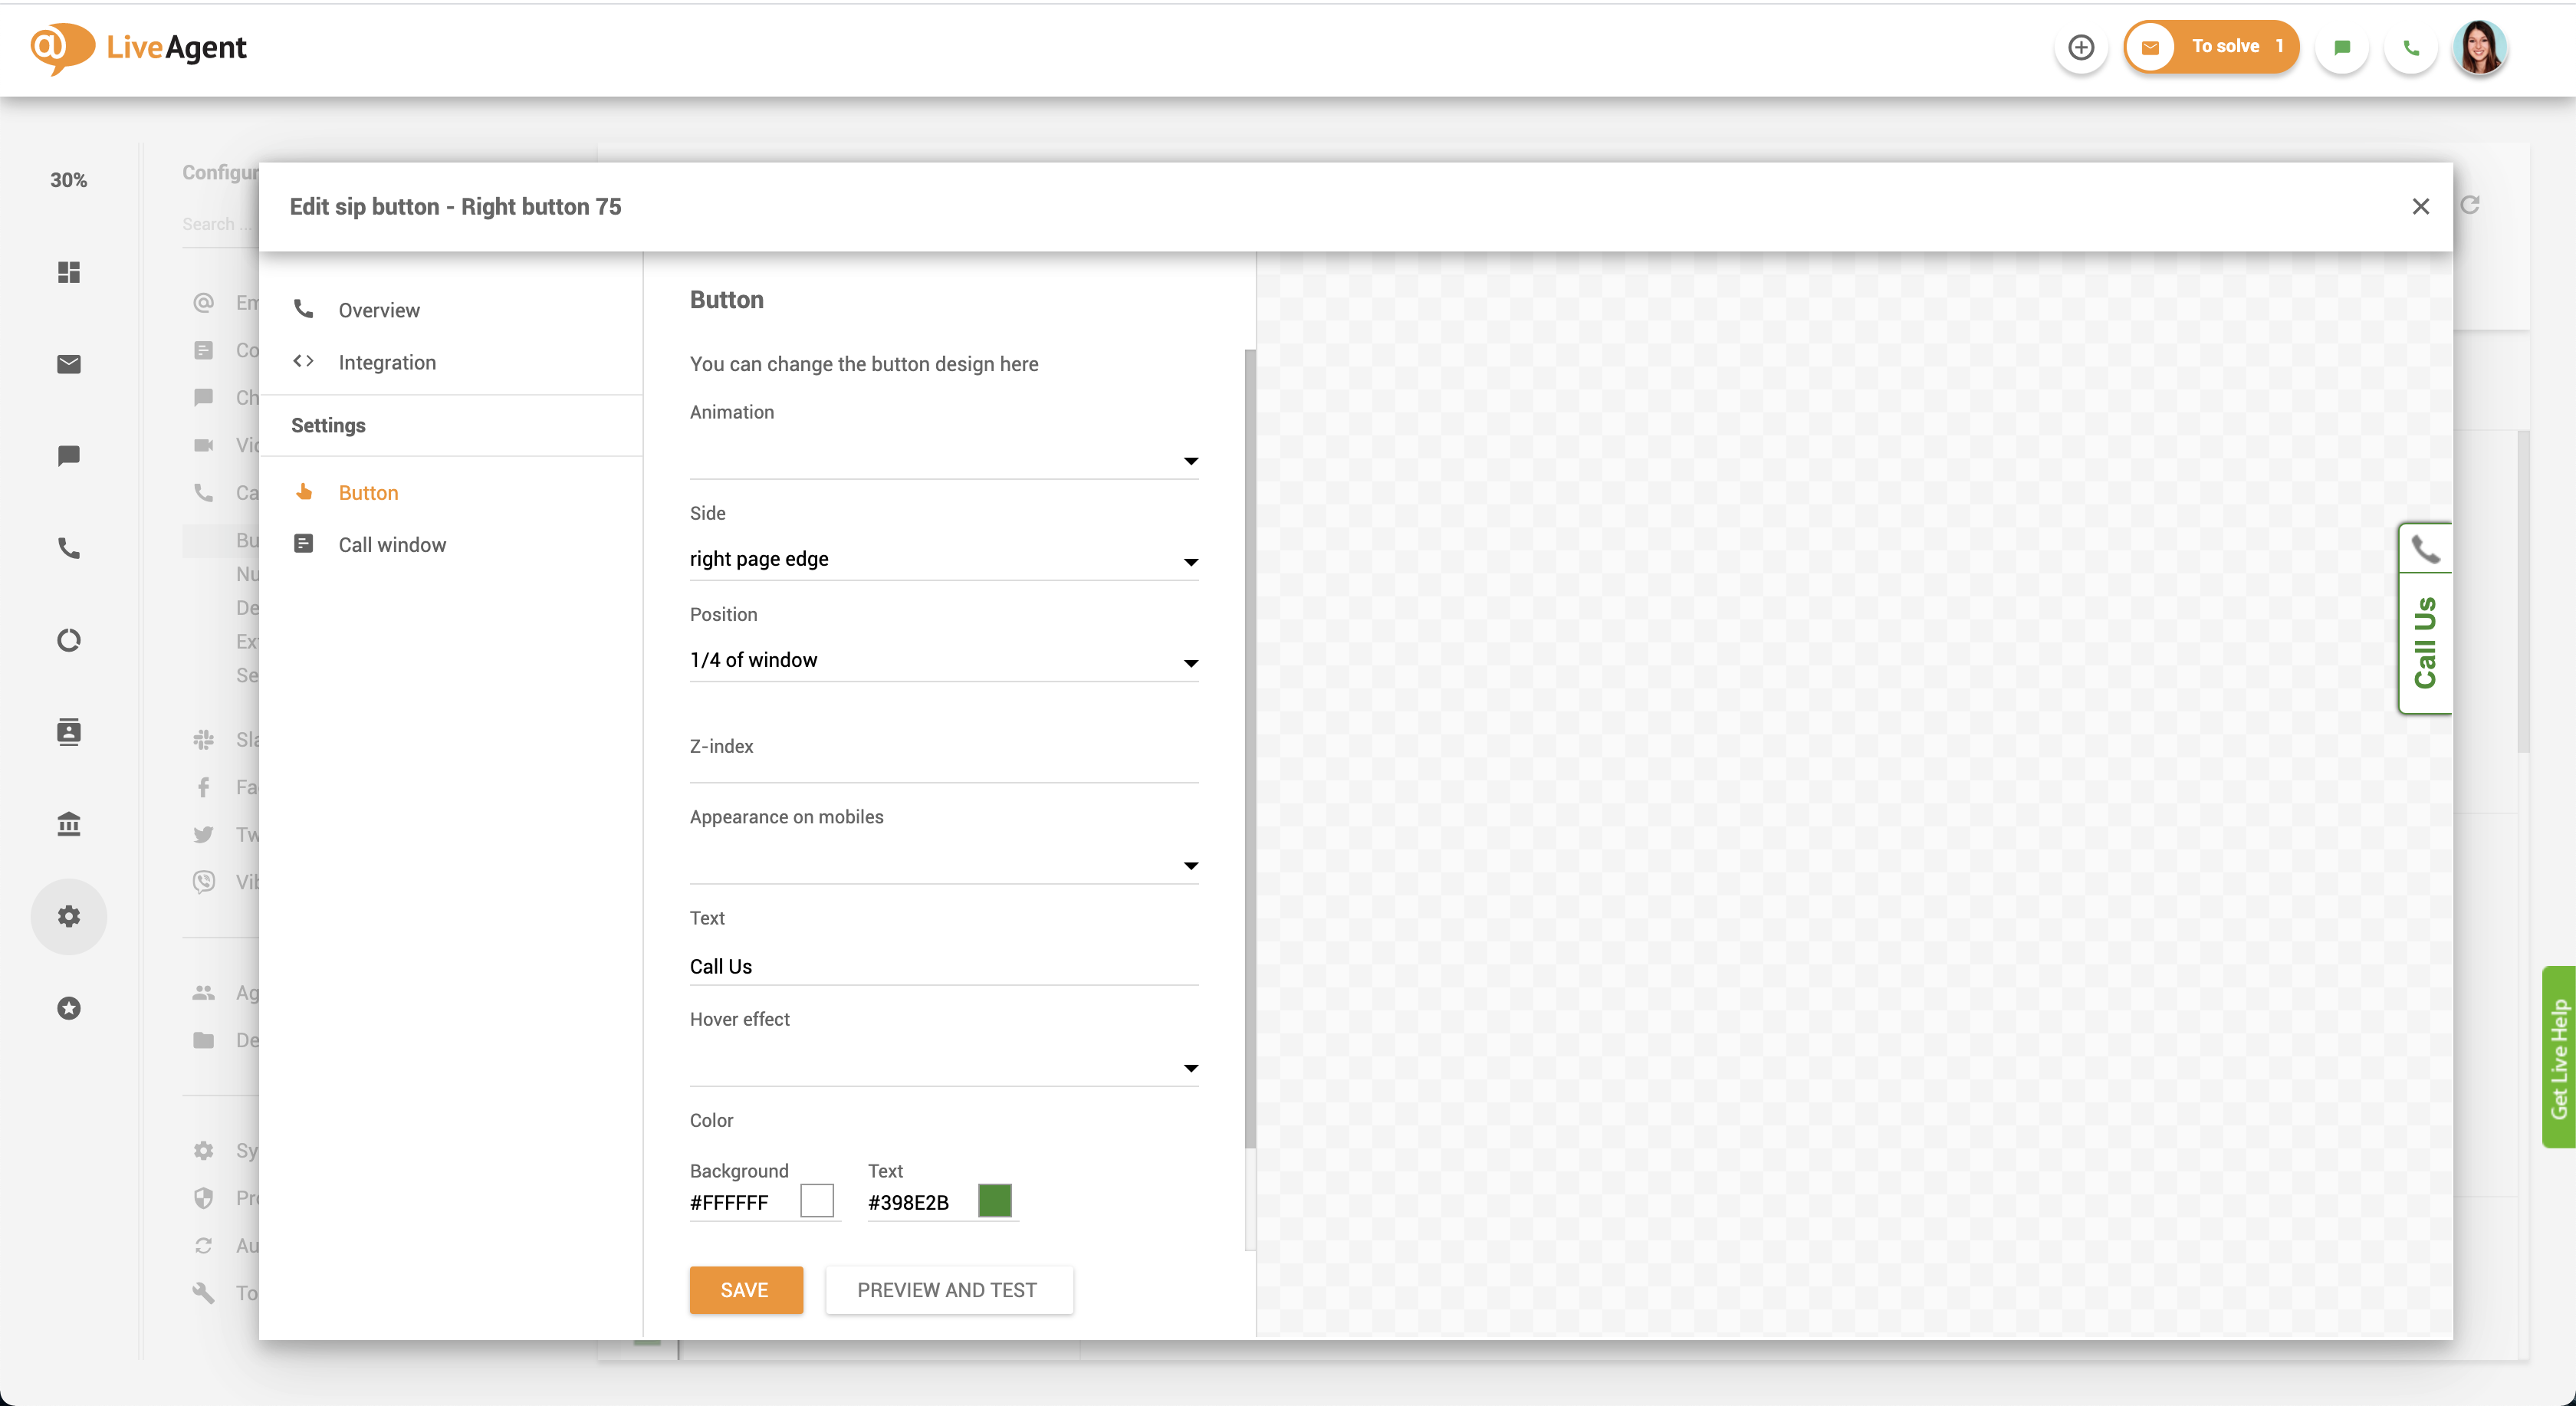
Task: Switch to the Call window settings tab
Action: click(x=392, y=544)
